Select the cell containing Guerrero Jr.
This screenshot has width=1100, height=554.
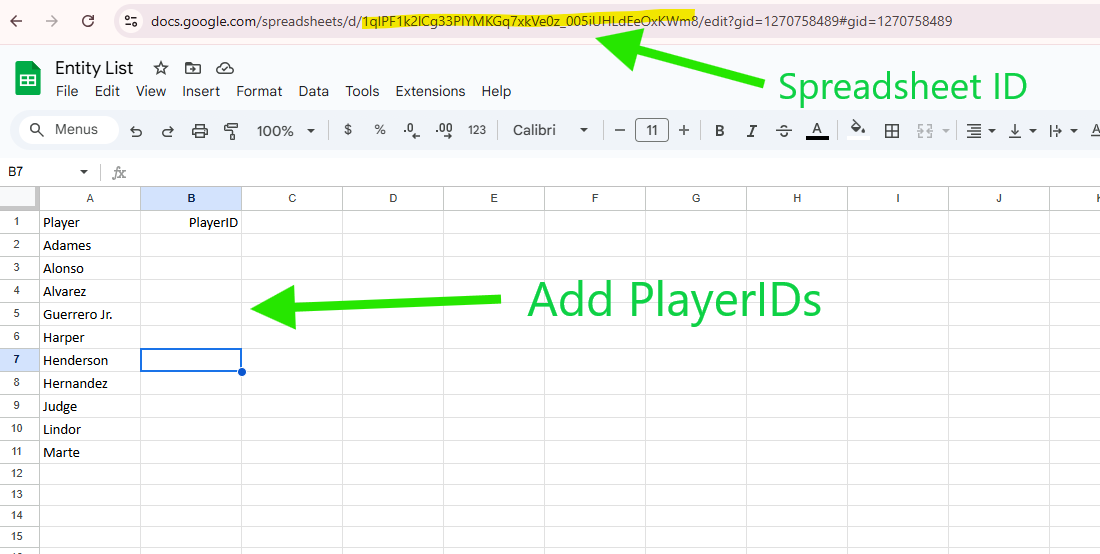click(90, 314)
